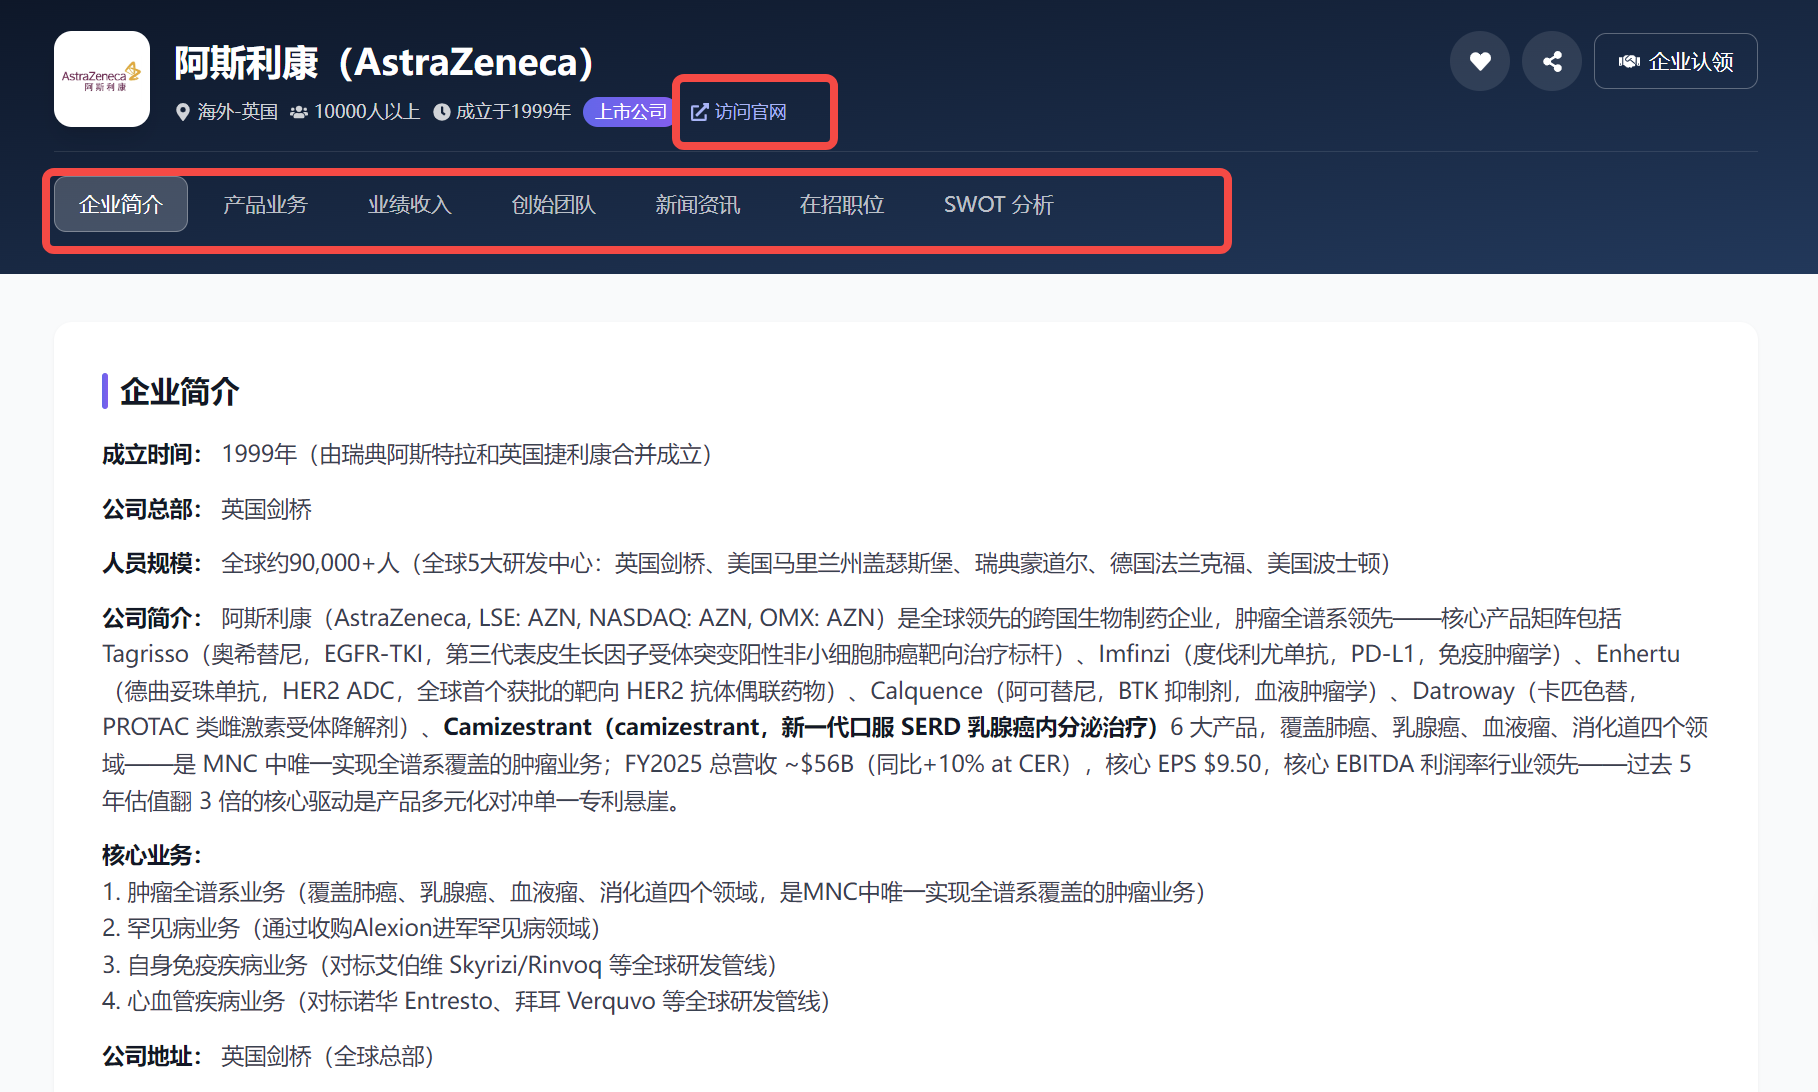Click the 企业认领 button
This screenshot has width=1818, height=1092.
[1676, 61]
